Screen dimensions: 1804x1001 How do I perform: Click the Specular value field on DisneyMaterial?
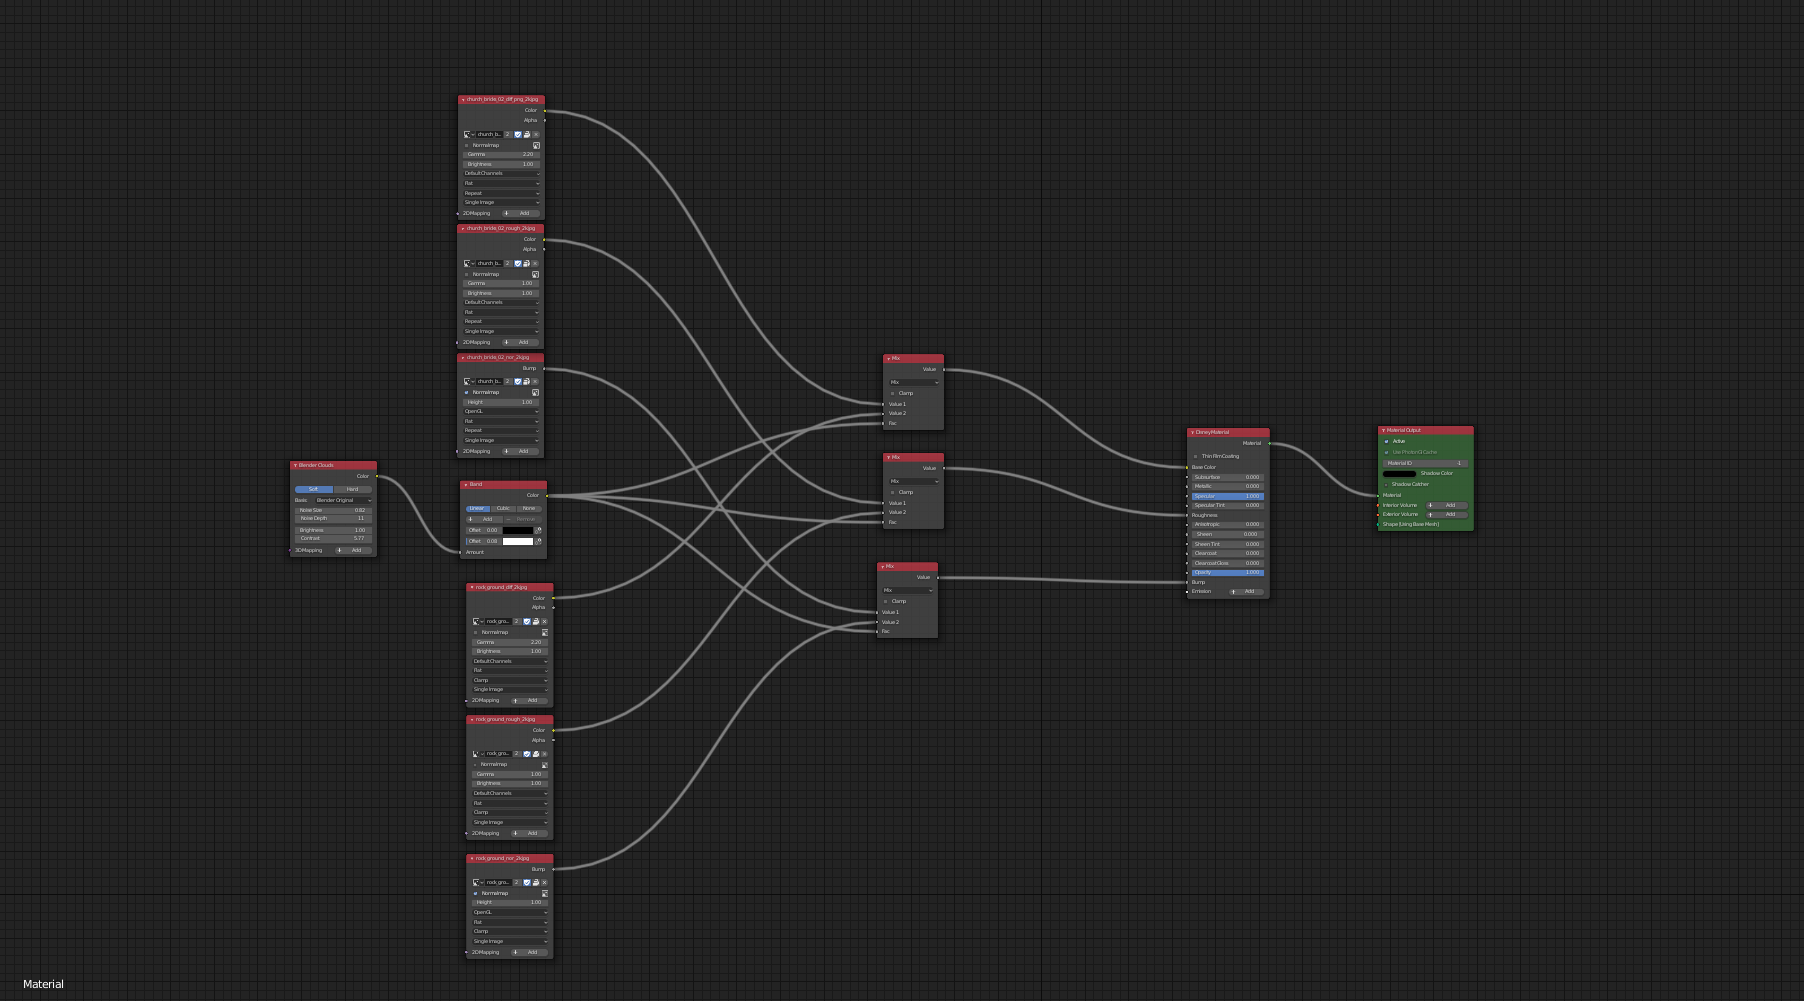pyautogui.click(x=1227, y=496)
